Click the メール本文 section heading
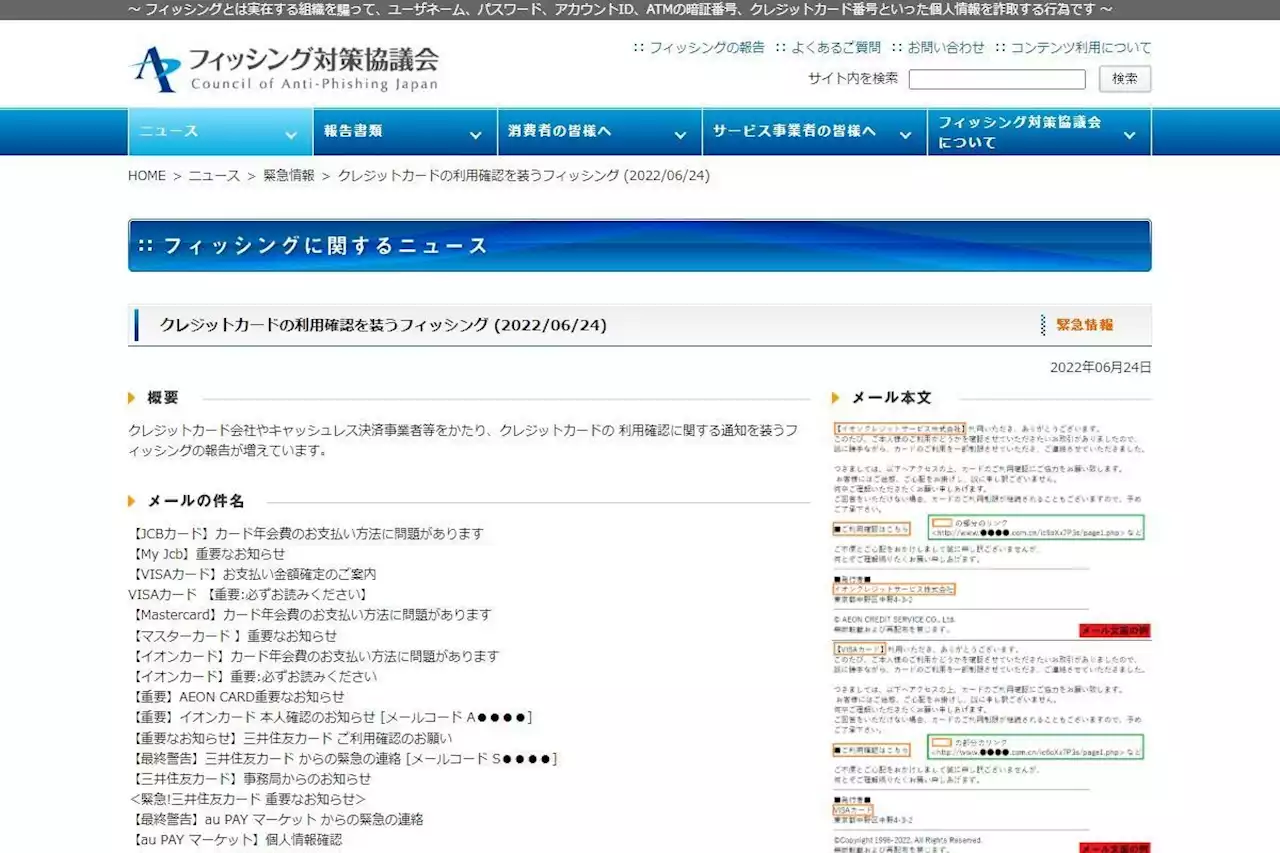The image size is (1280, 853). point(891,397)
